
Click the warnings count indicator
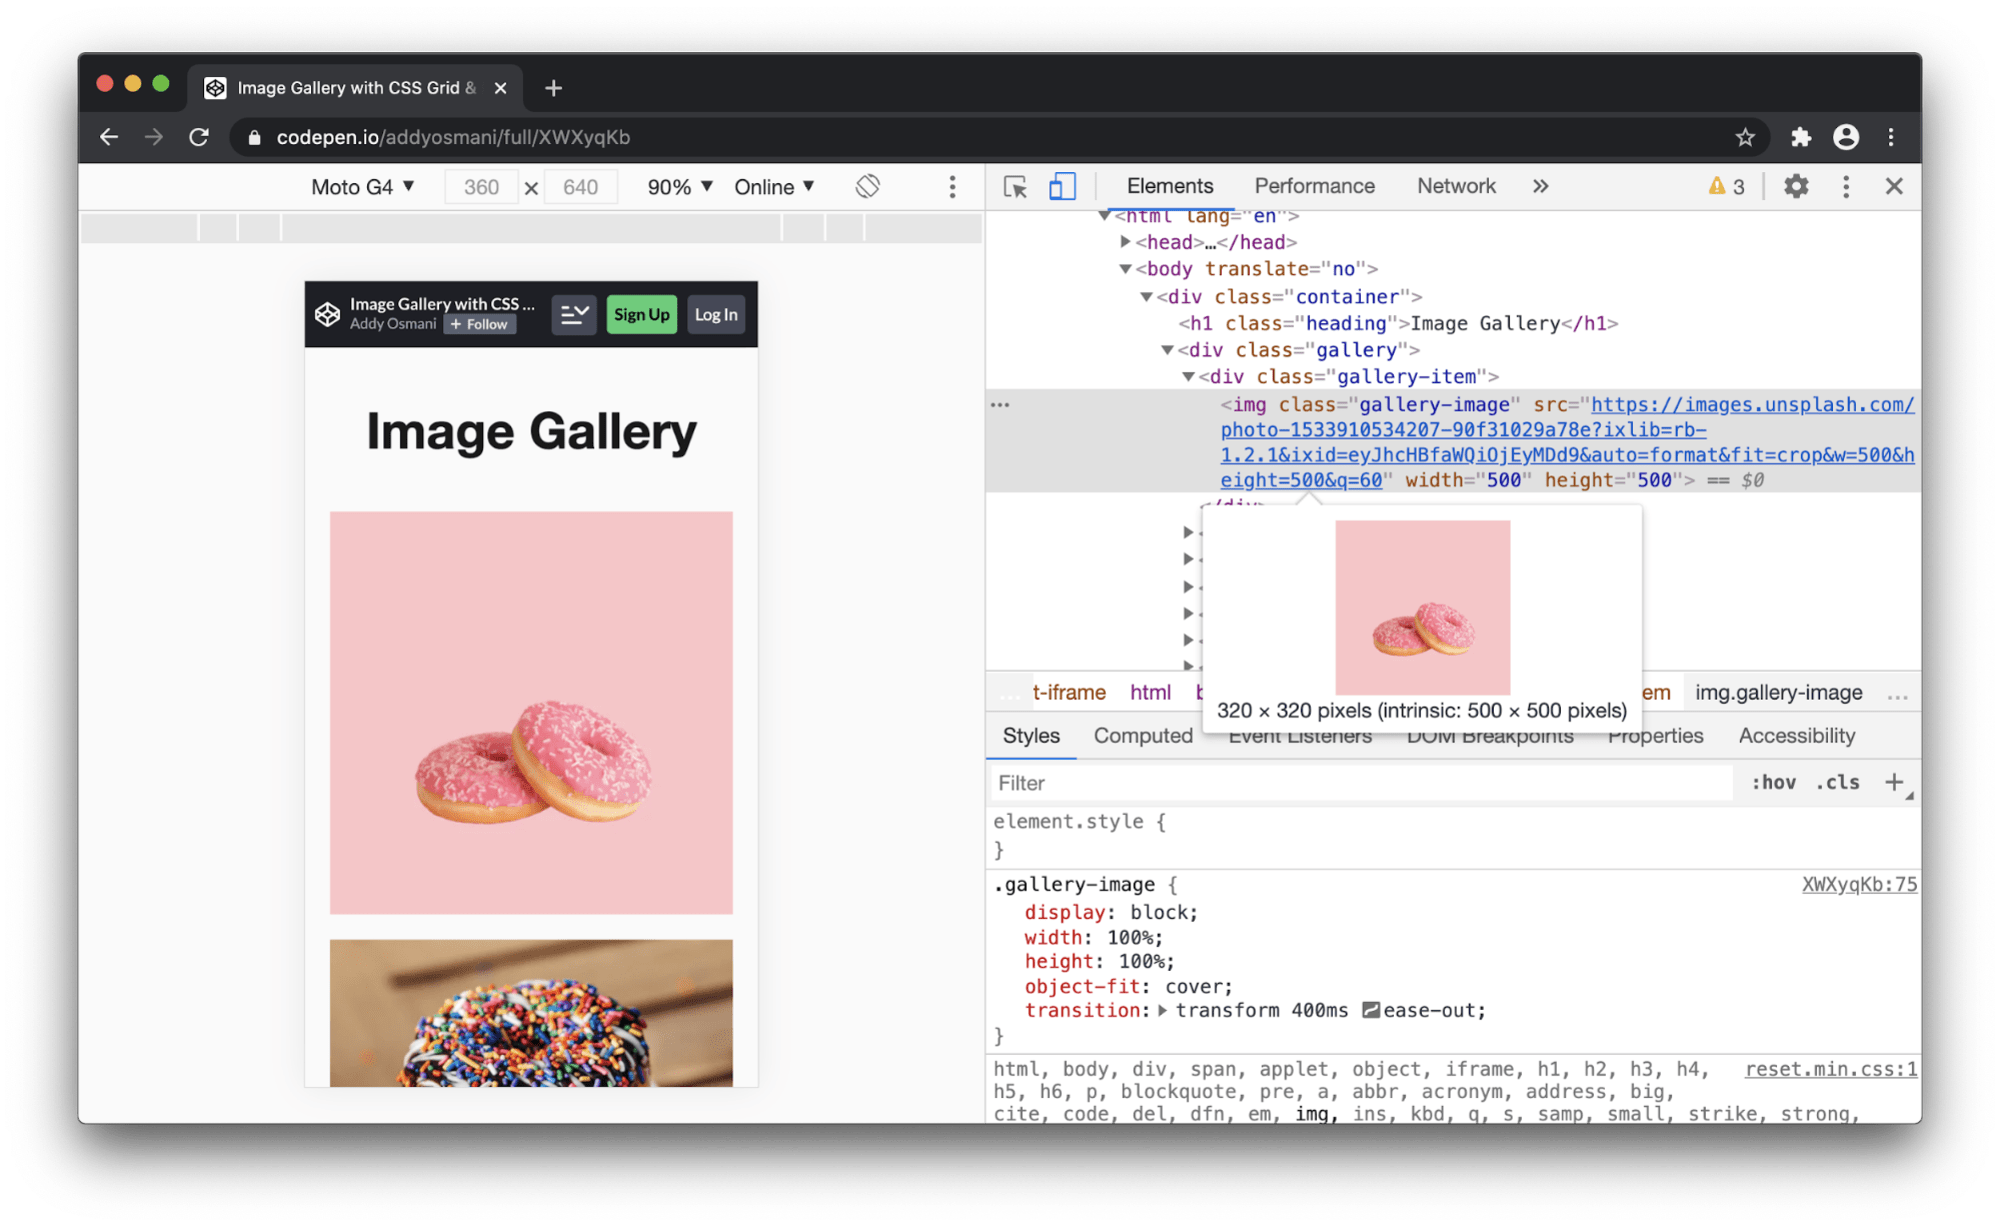[x=1727, y=186]
